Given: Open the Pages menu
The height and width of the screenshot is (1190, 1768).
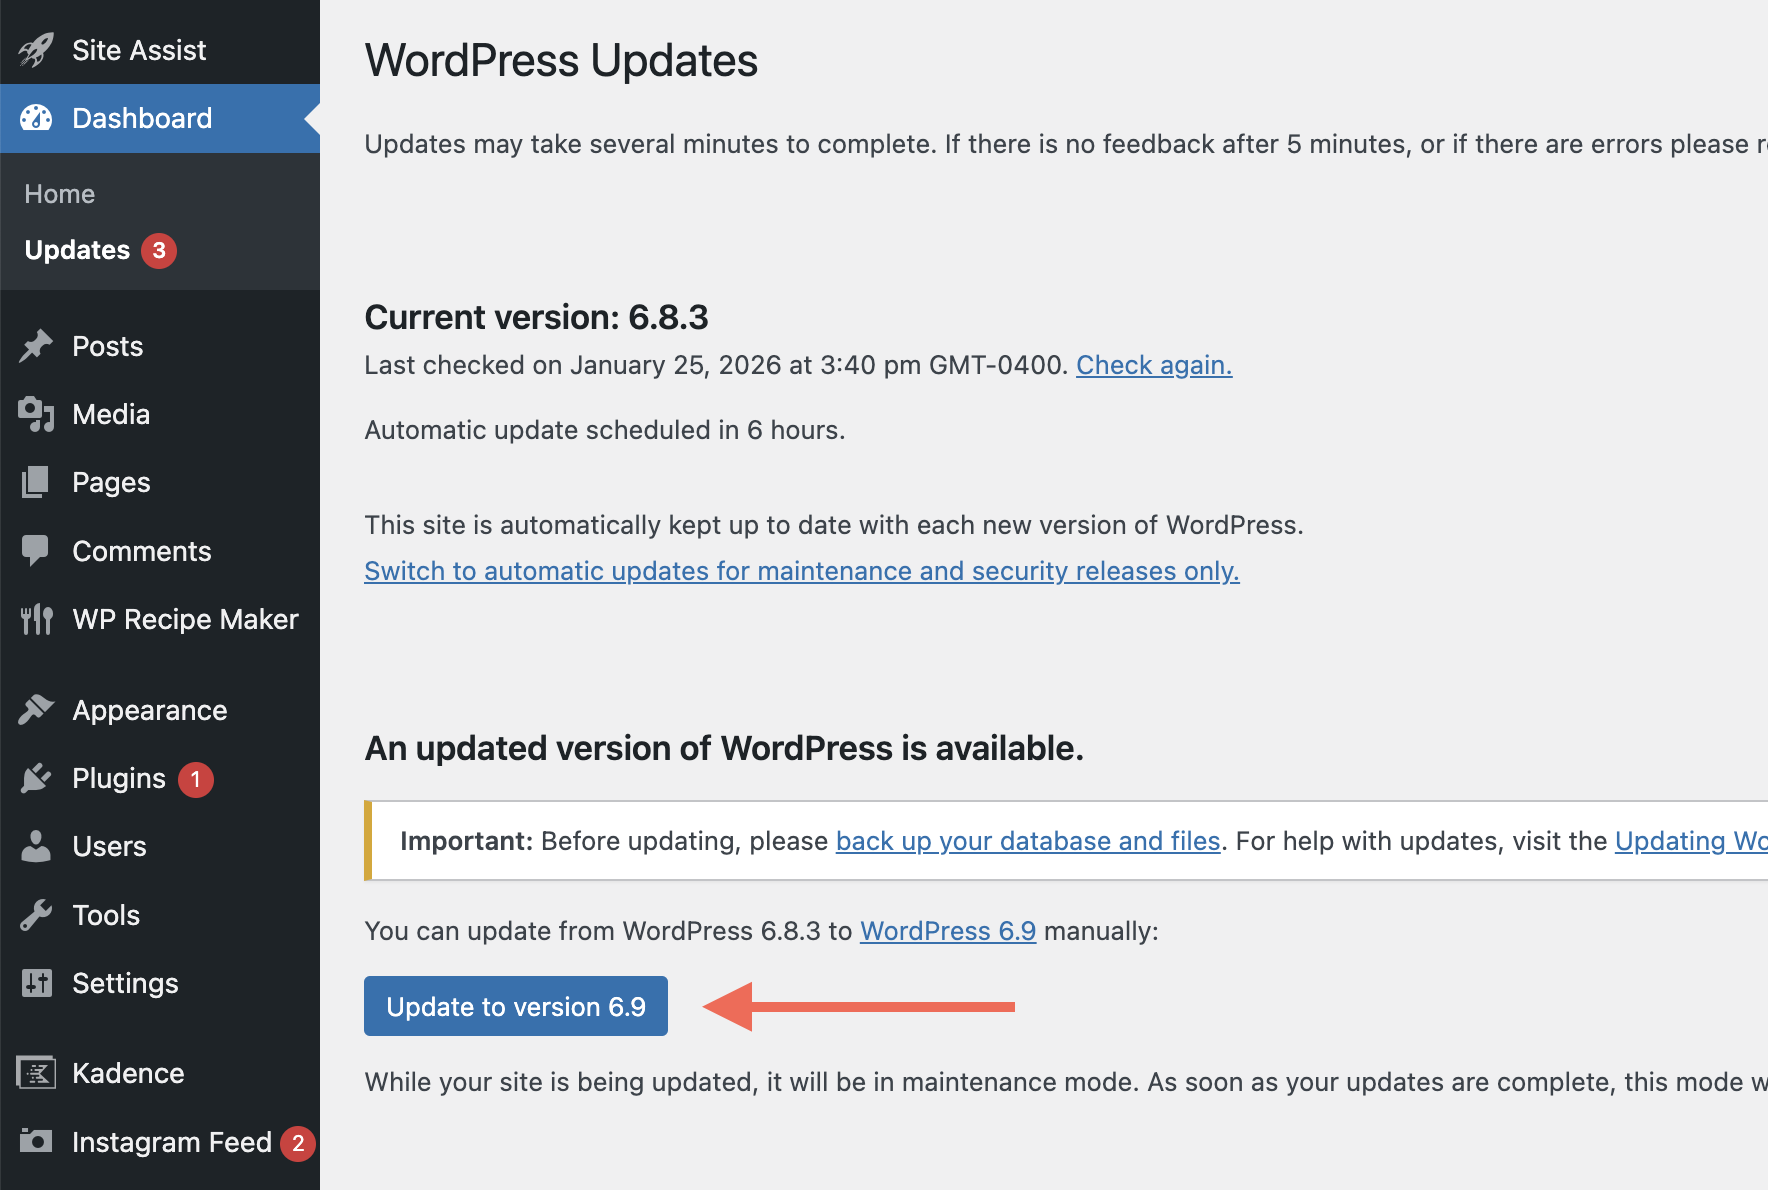Looking at the screenshot, I should point(160,482).
